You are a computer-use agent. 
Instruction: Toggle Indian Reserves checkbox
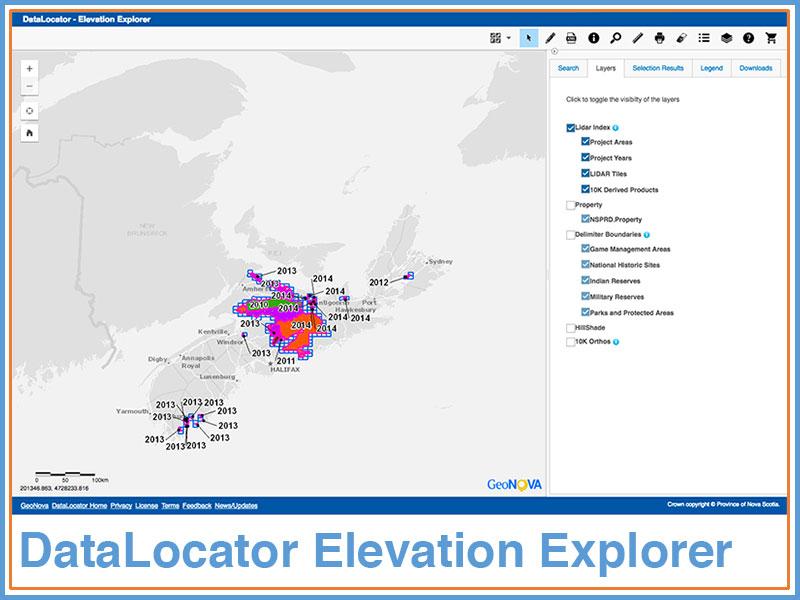[586, 280]
